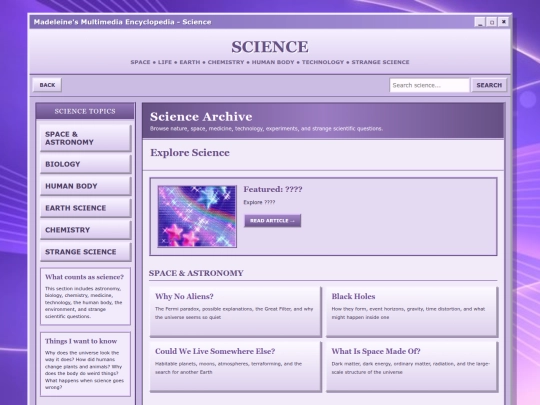Close the encyclopedia window
Image resolution: width=540 pixels, height=405 pixels.
coord(503,22)
